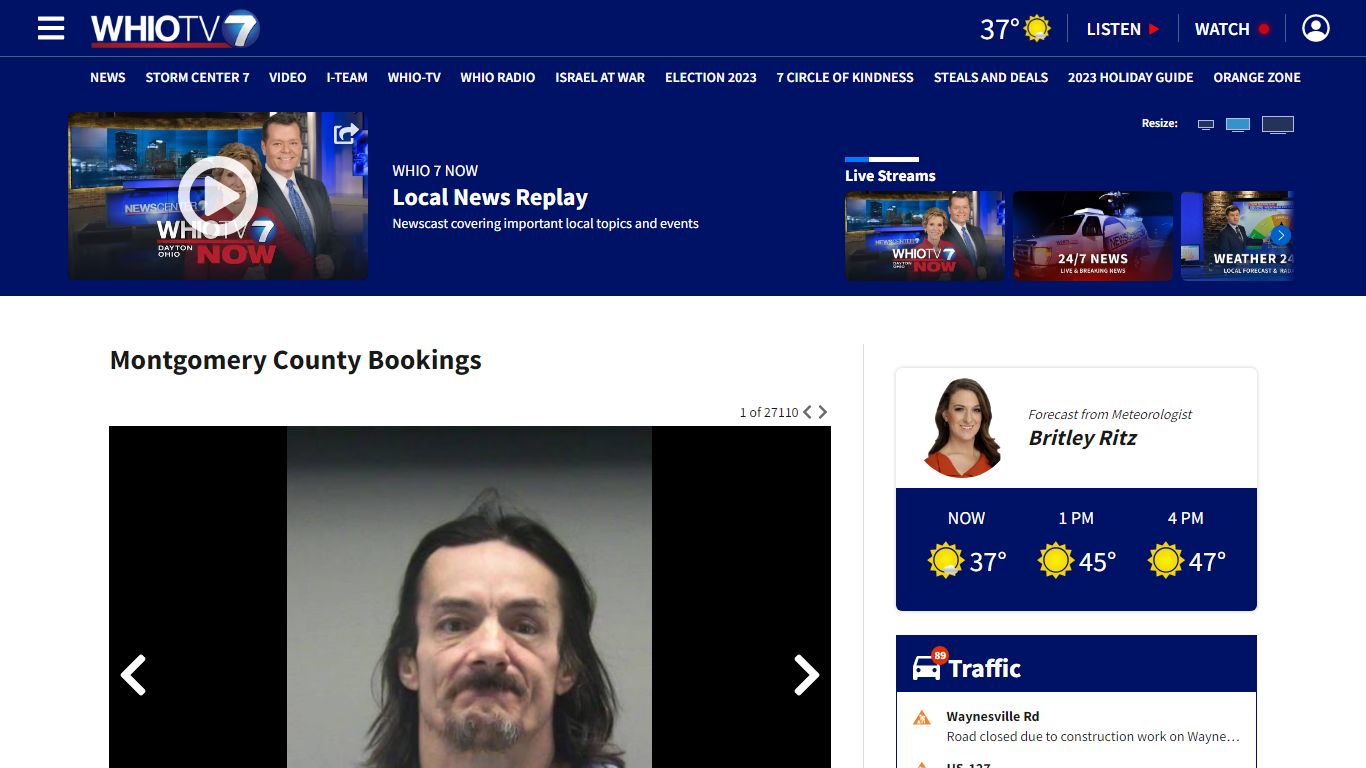Click the 'Road closed due to construction' text

click(x=1093, y=737)
